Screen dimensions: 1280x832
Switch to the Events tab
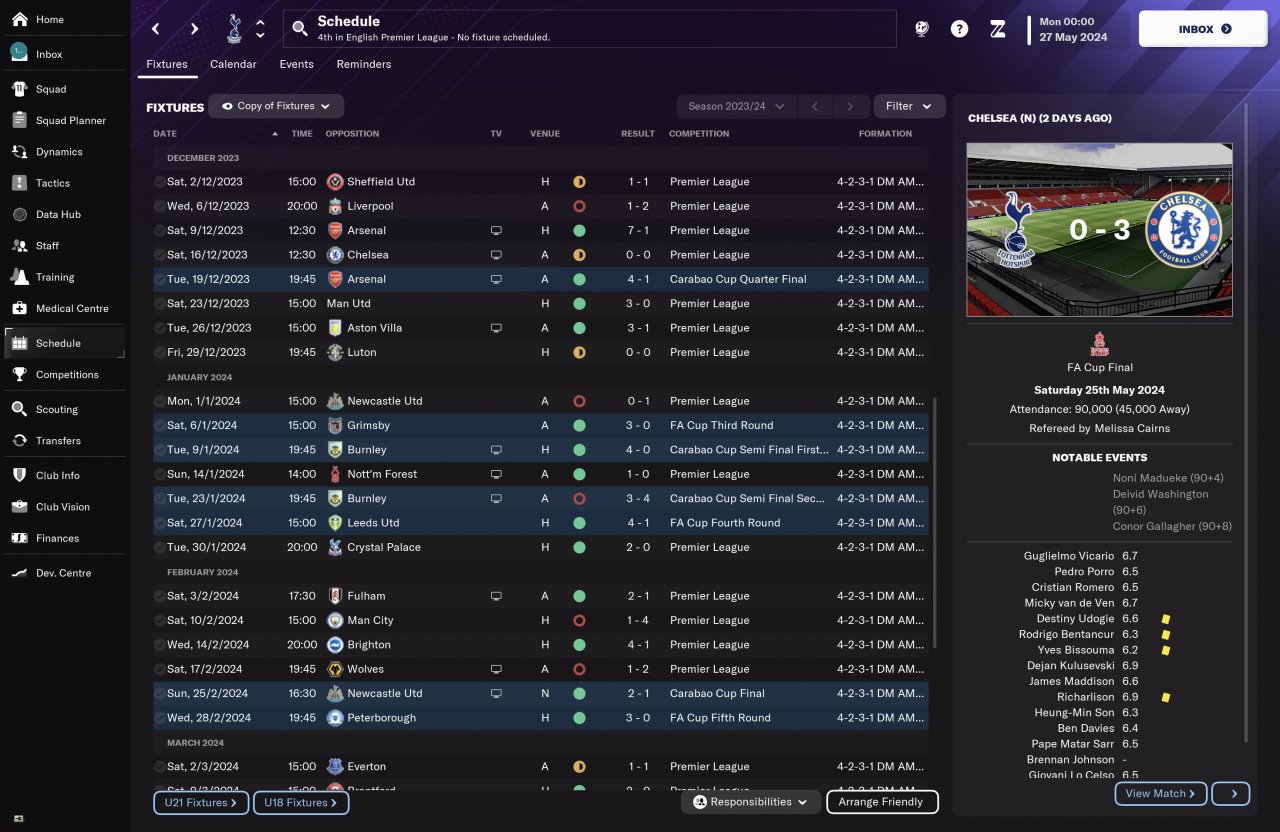coord(296,64)
